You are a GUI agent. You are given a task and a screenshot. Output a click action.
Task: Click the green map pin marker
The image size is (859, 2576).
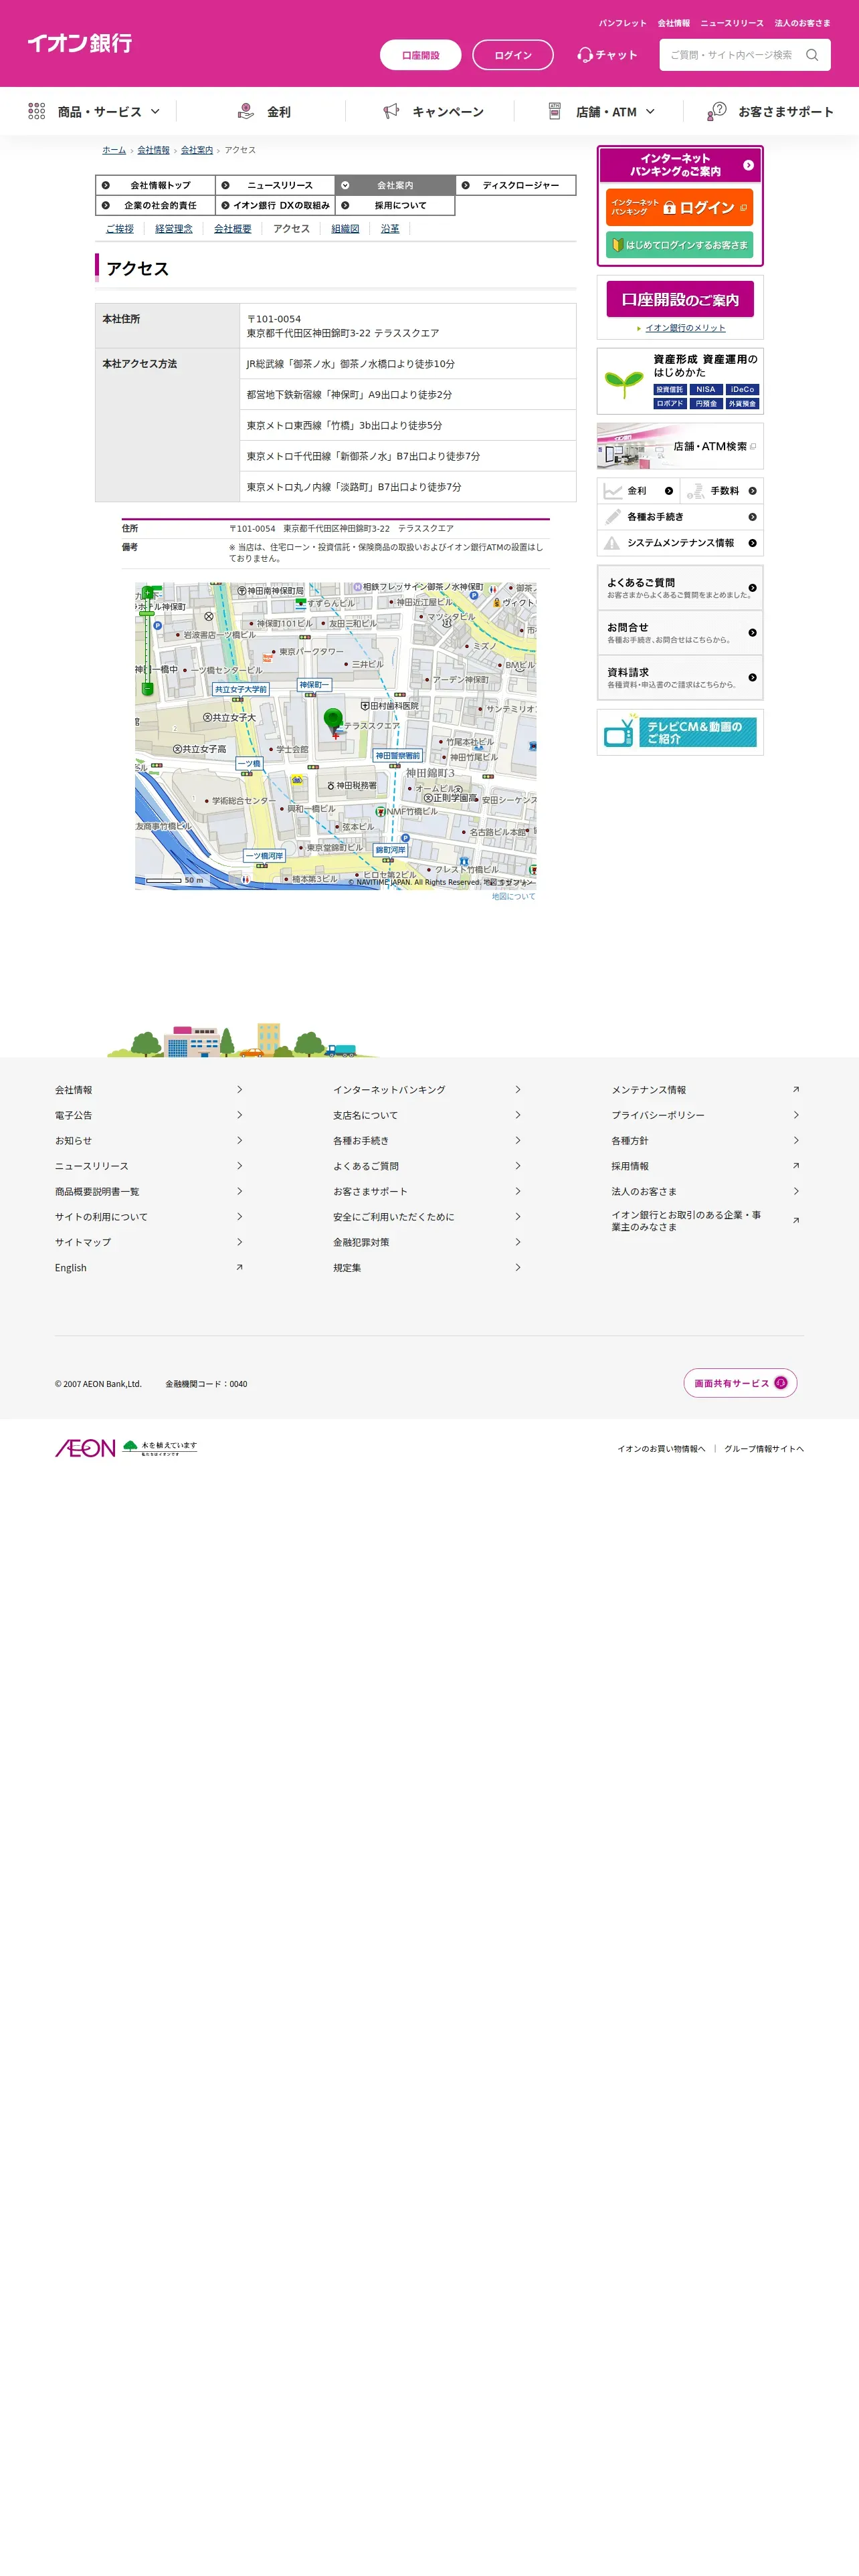333,719
